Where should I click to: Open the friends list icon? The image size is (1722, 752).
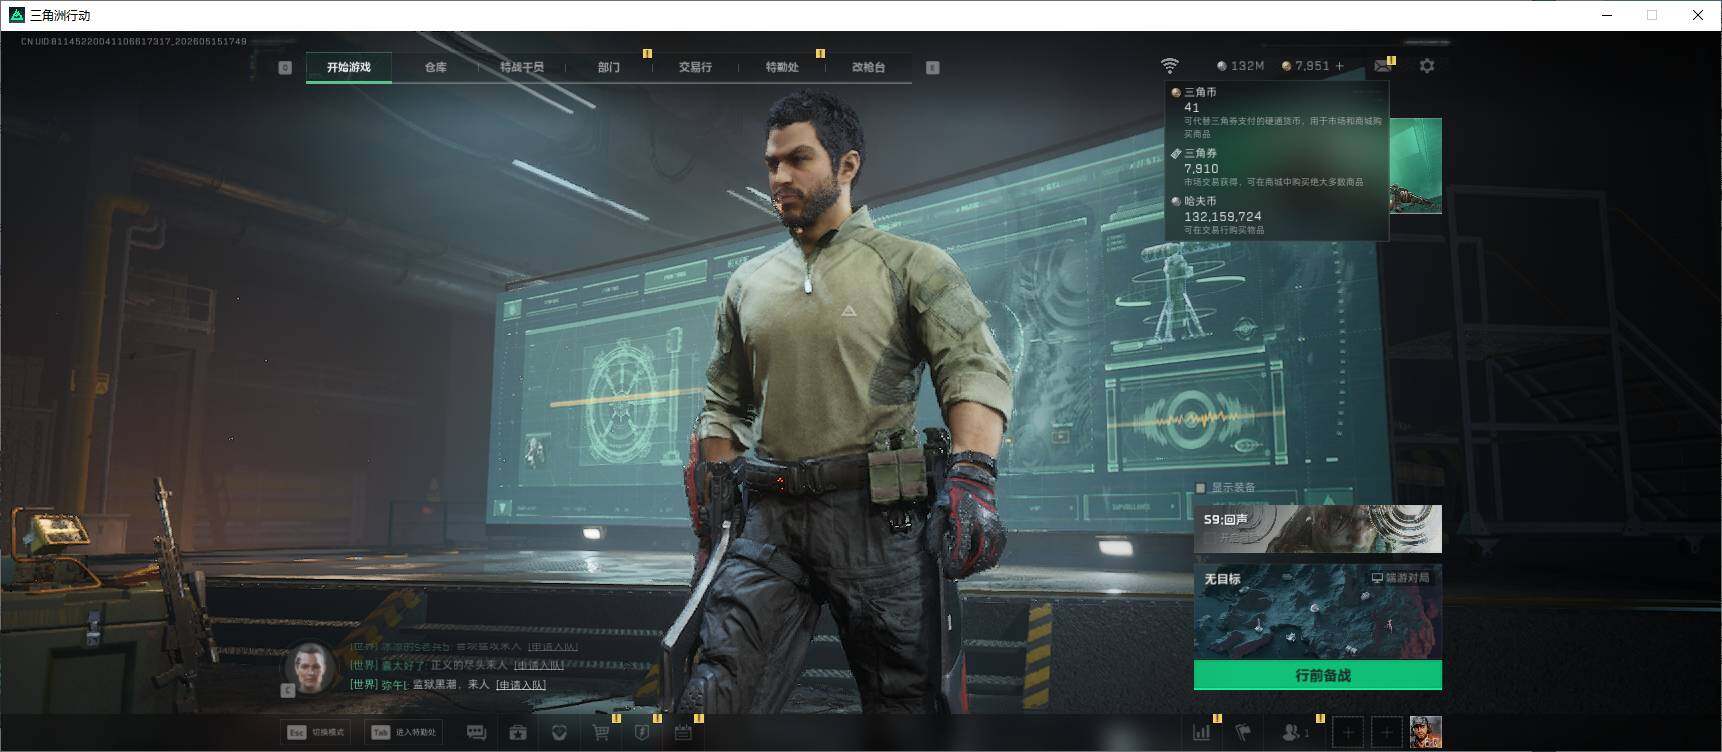[1294, 733]
